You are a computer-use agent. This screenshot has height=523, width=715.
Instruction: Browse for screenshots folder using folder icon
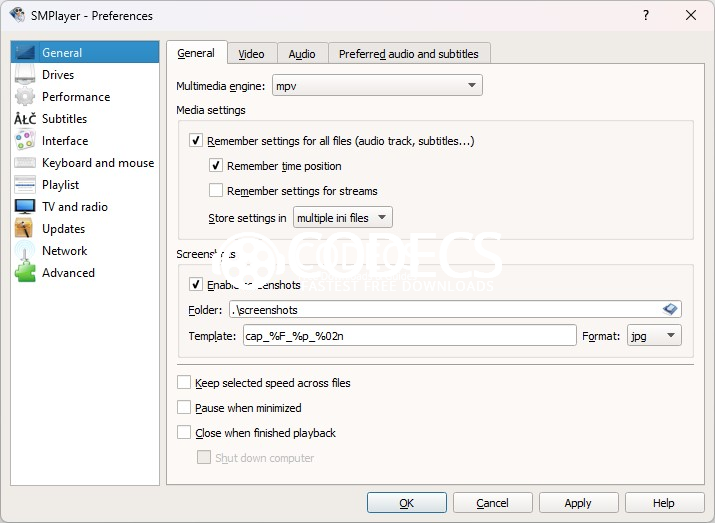(x=670, y=309)
